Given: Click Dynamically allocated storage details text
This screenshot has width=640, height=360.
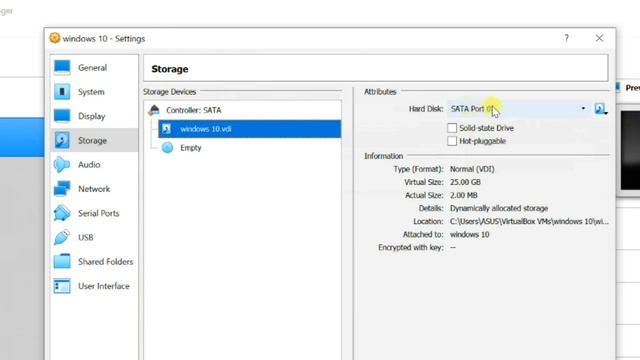Looking at the screenshot, I should tap(499, 208).
